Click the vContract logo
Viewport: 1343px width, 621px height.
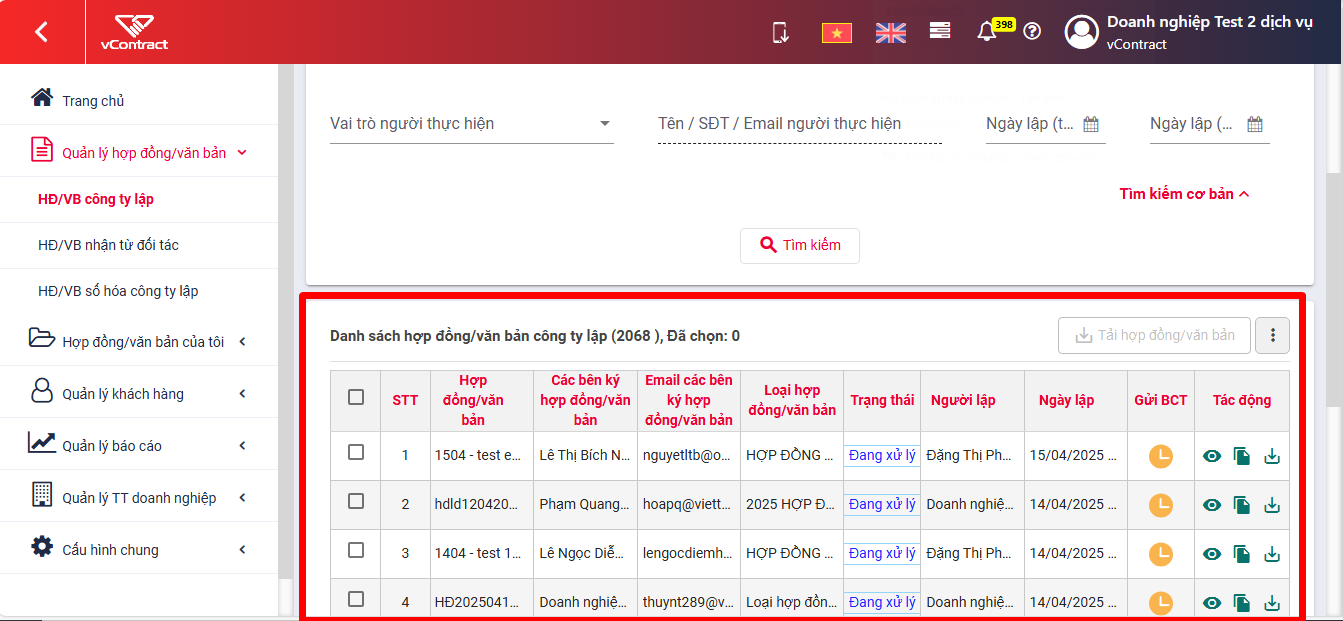tap(134, 32)
